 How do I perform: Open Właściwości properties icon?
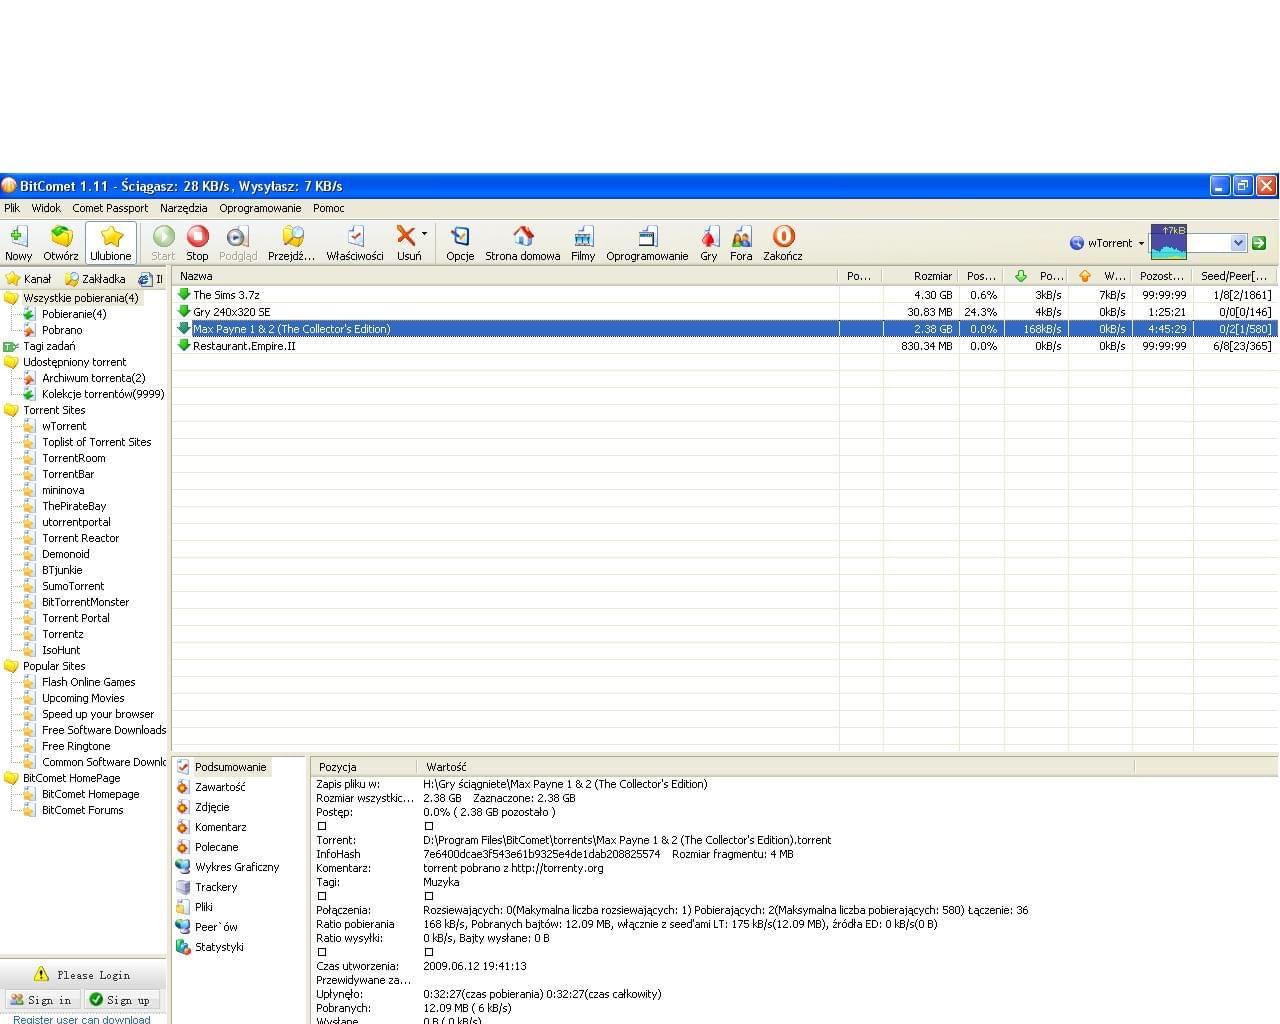pos(355,243)
